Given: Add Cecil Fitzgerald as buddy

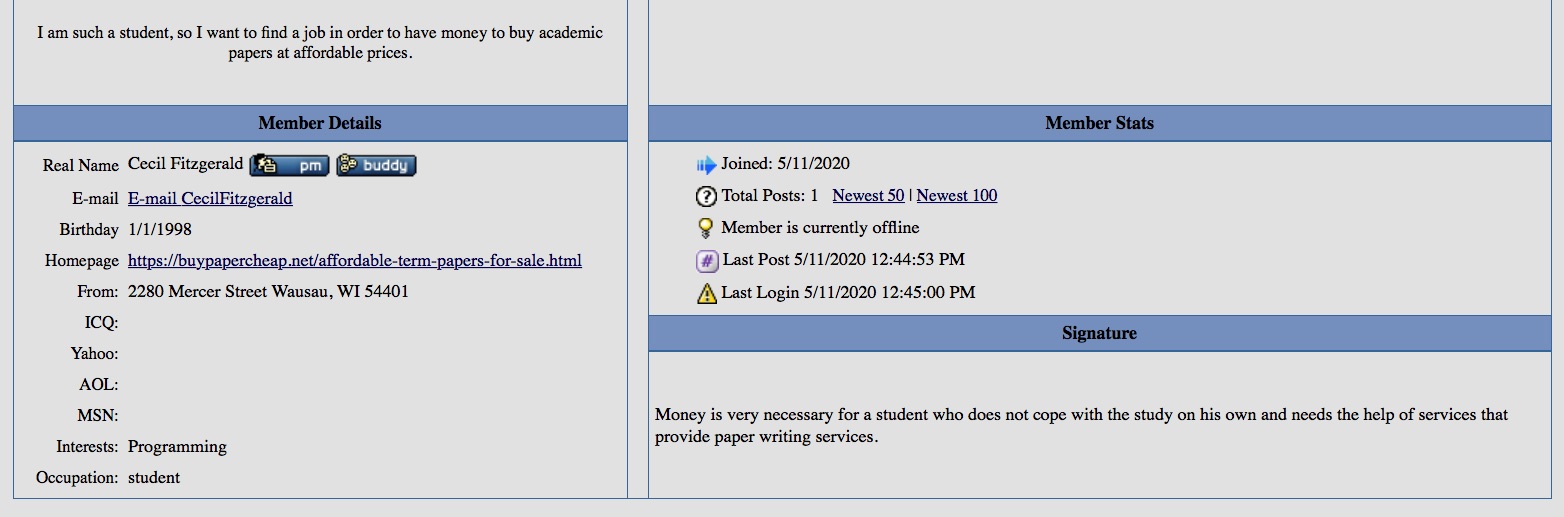Looking at the screenshot, I should tap(376, 165).
